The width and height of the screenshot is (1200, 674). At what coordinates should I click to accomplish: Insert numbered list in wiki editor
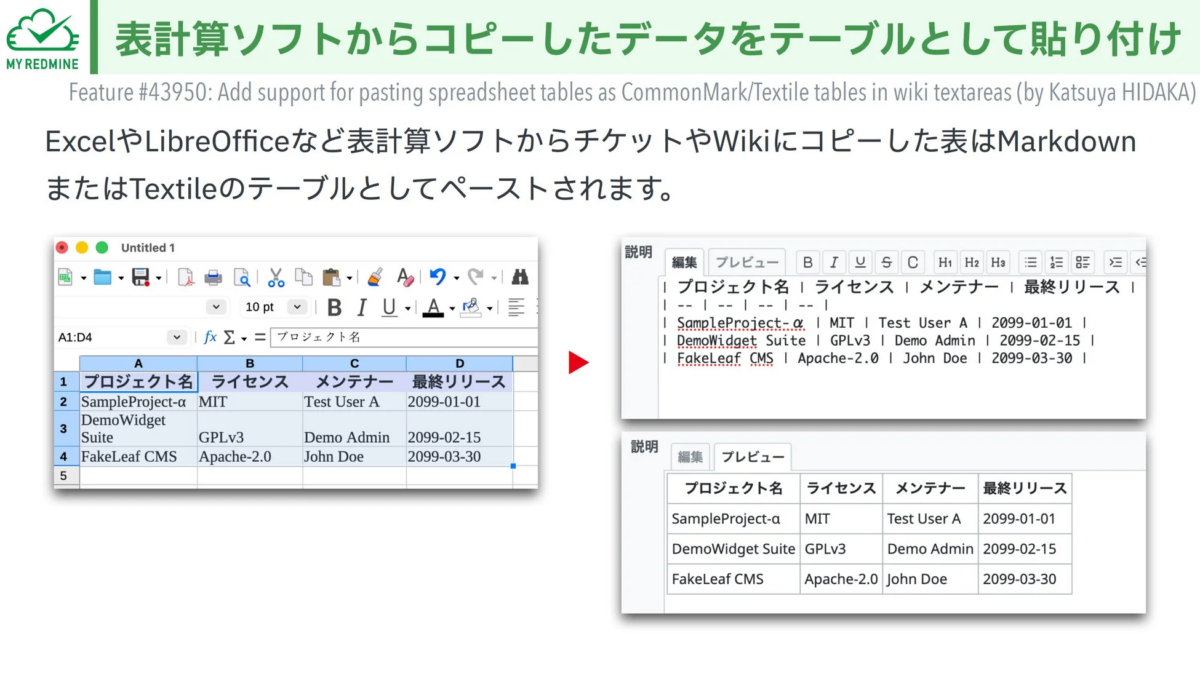click(x=1057, y=262)
